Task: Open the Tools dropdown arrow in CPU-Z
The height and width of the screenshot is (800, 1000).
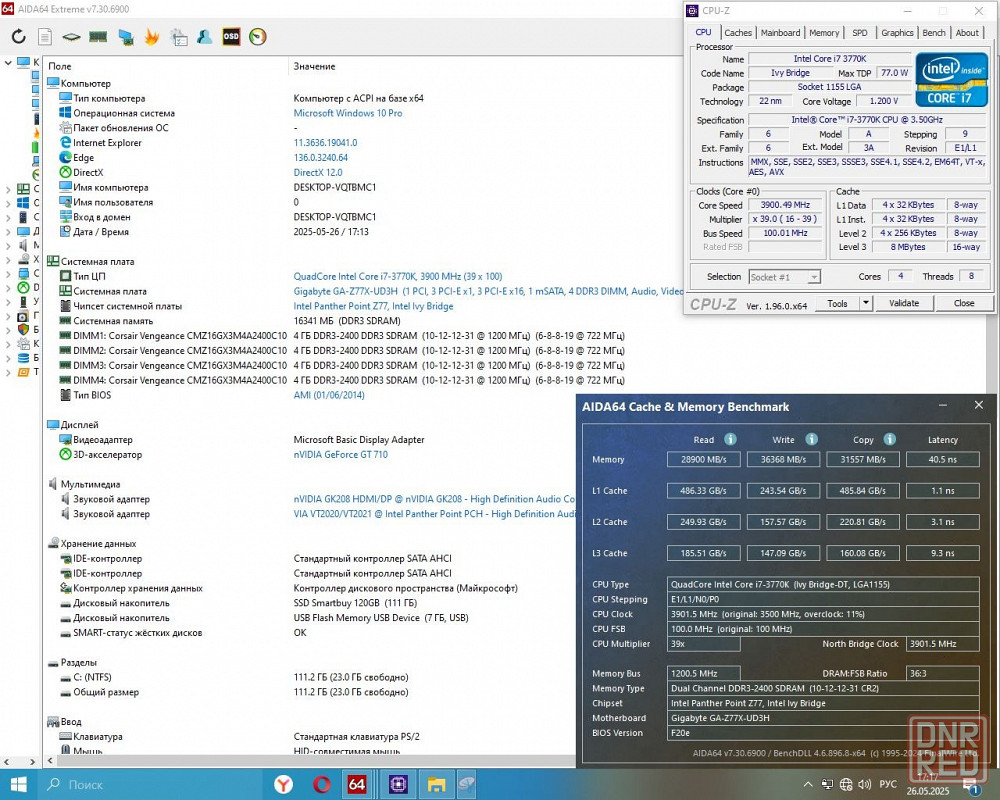Action: pos(865,303)
